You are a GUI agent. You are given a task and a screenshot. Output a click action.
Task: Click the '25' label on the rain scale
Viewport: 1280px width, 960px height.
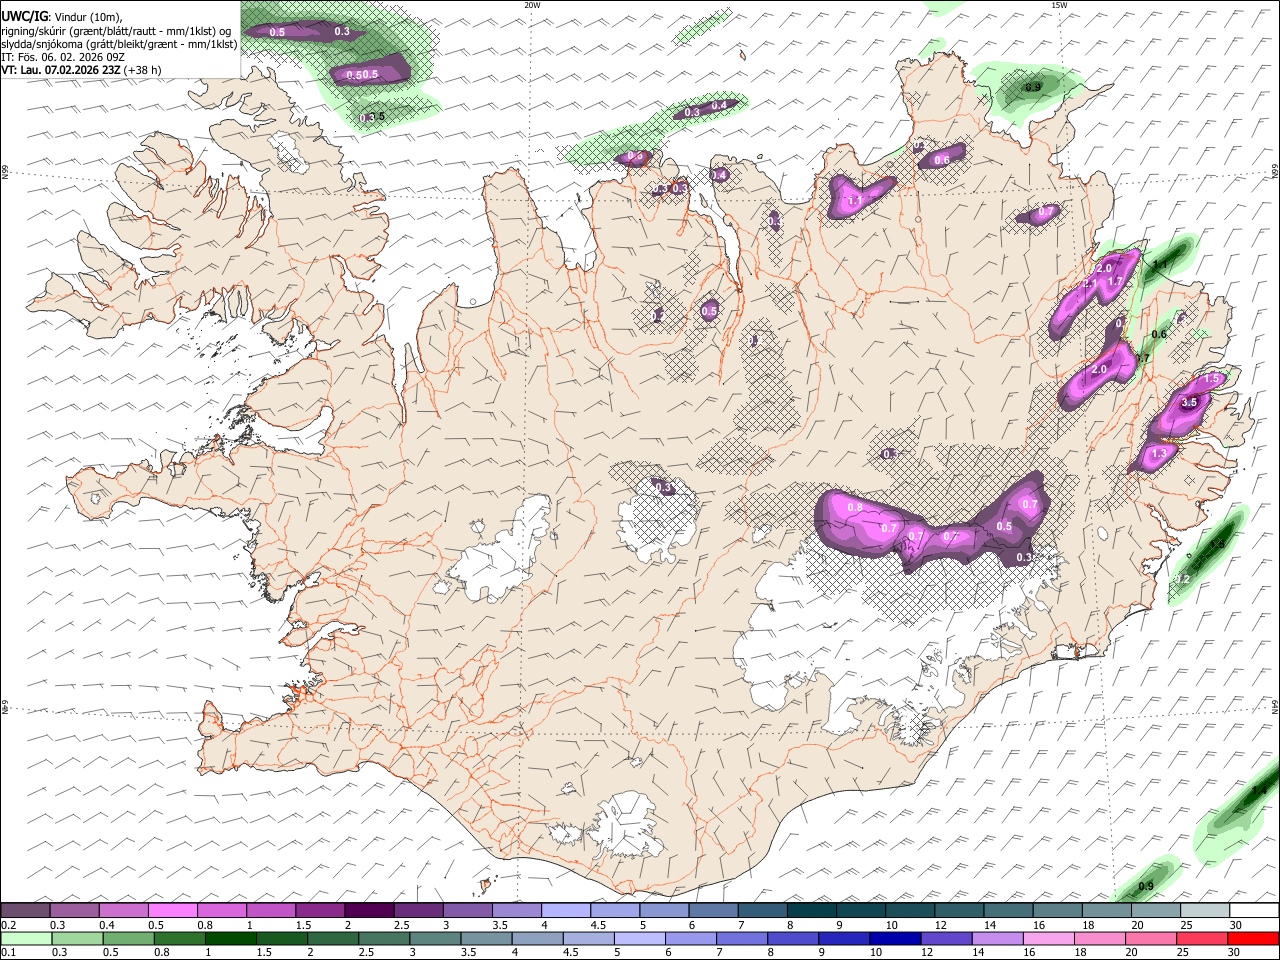click(1183, 953)
